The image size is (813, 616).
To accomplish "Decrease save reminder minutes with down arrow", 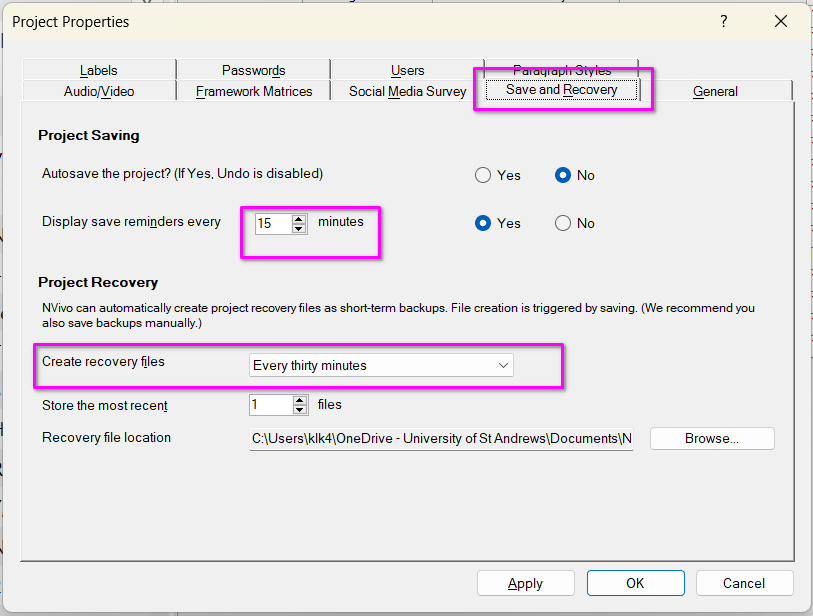I will click(299, 228).
